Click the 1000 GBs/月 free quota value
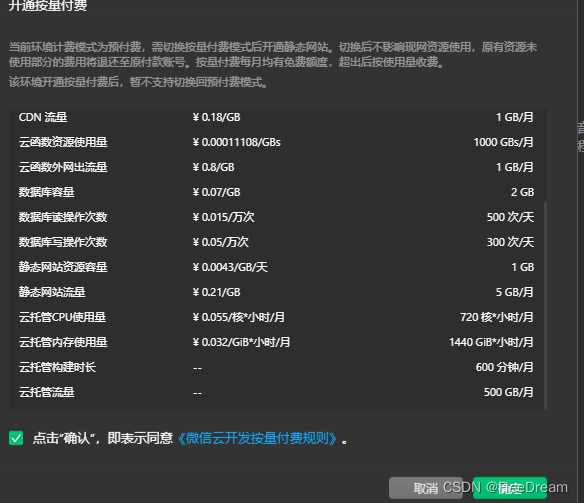 [503, 142]
